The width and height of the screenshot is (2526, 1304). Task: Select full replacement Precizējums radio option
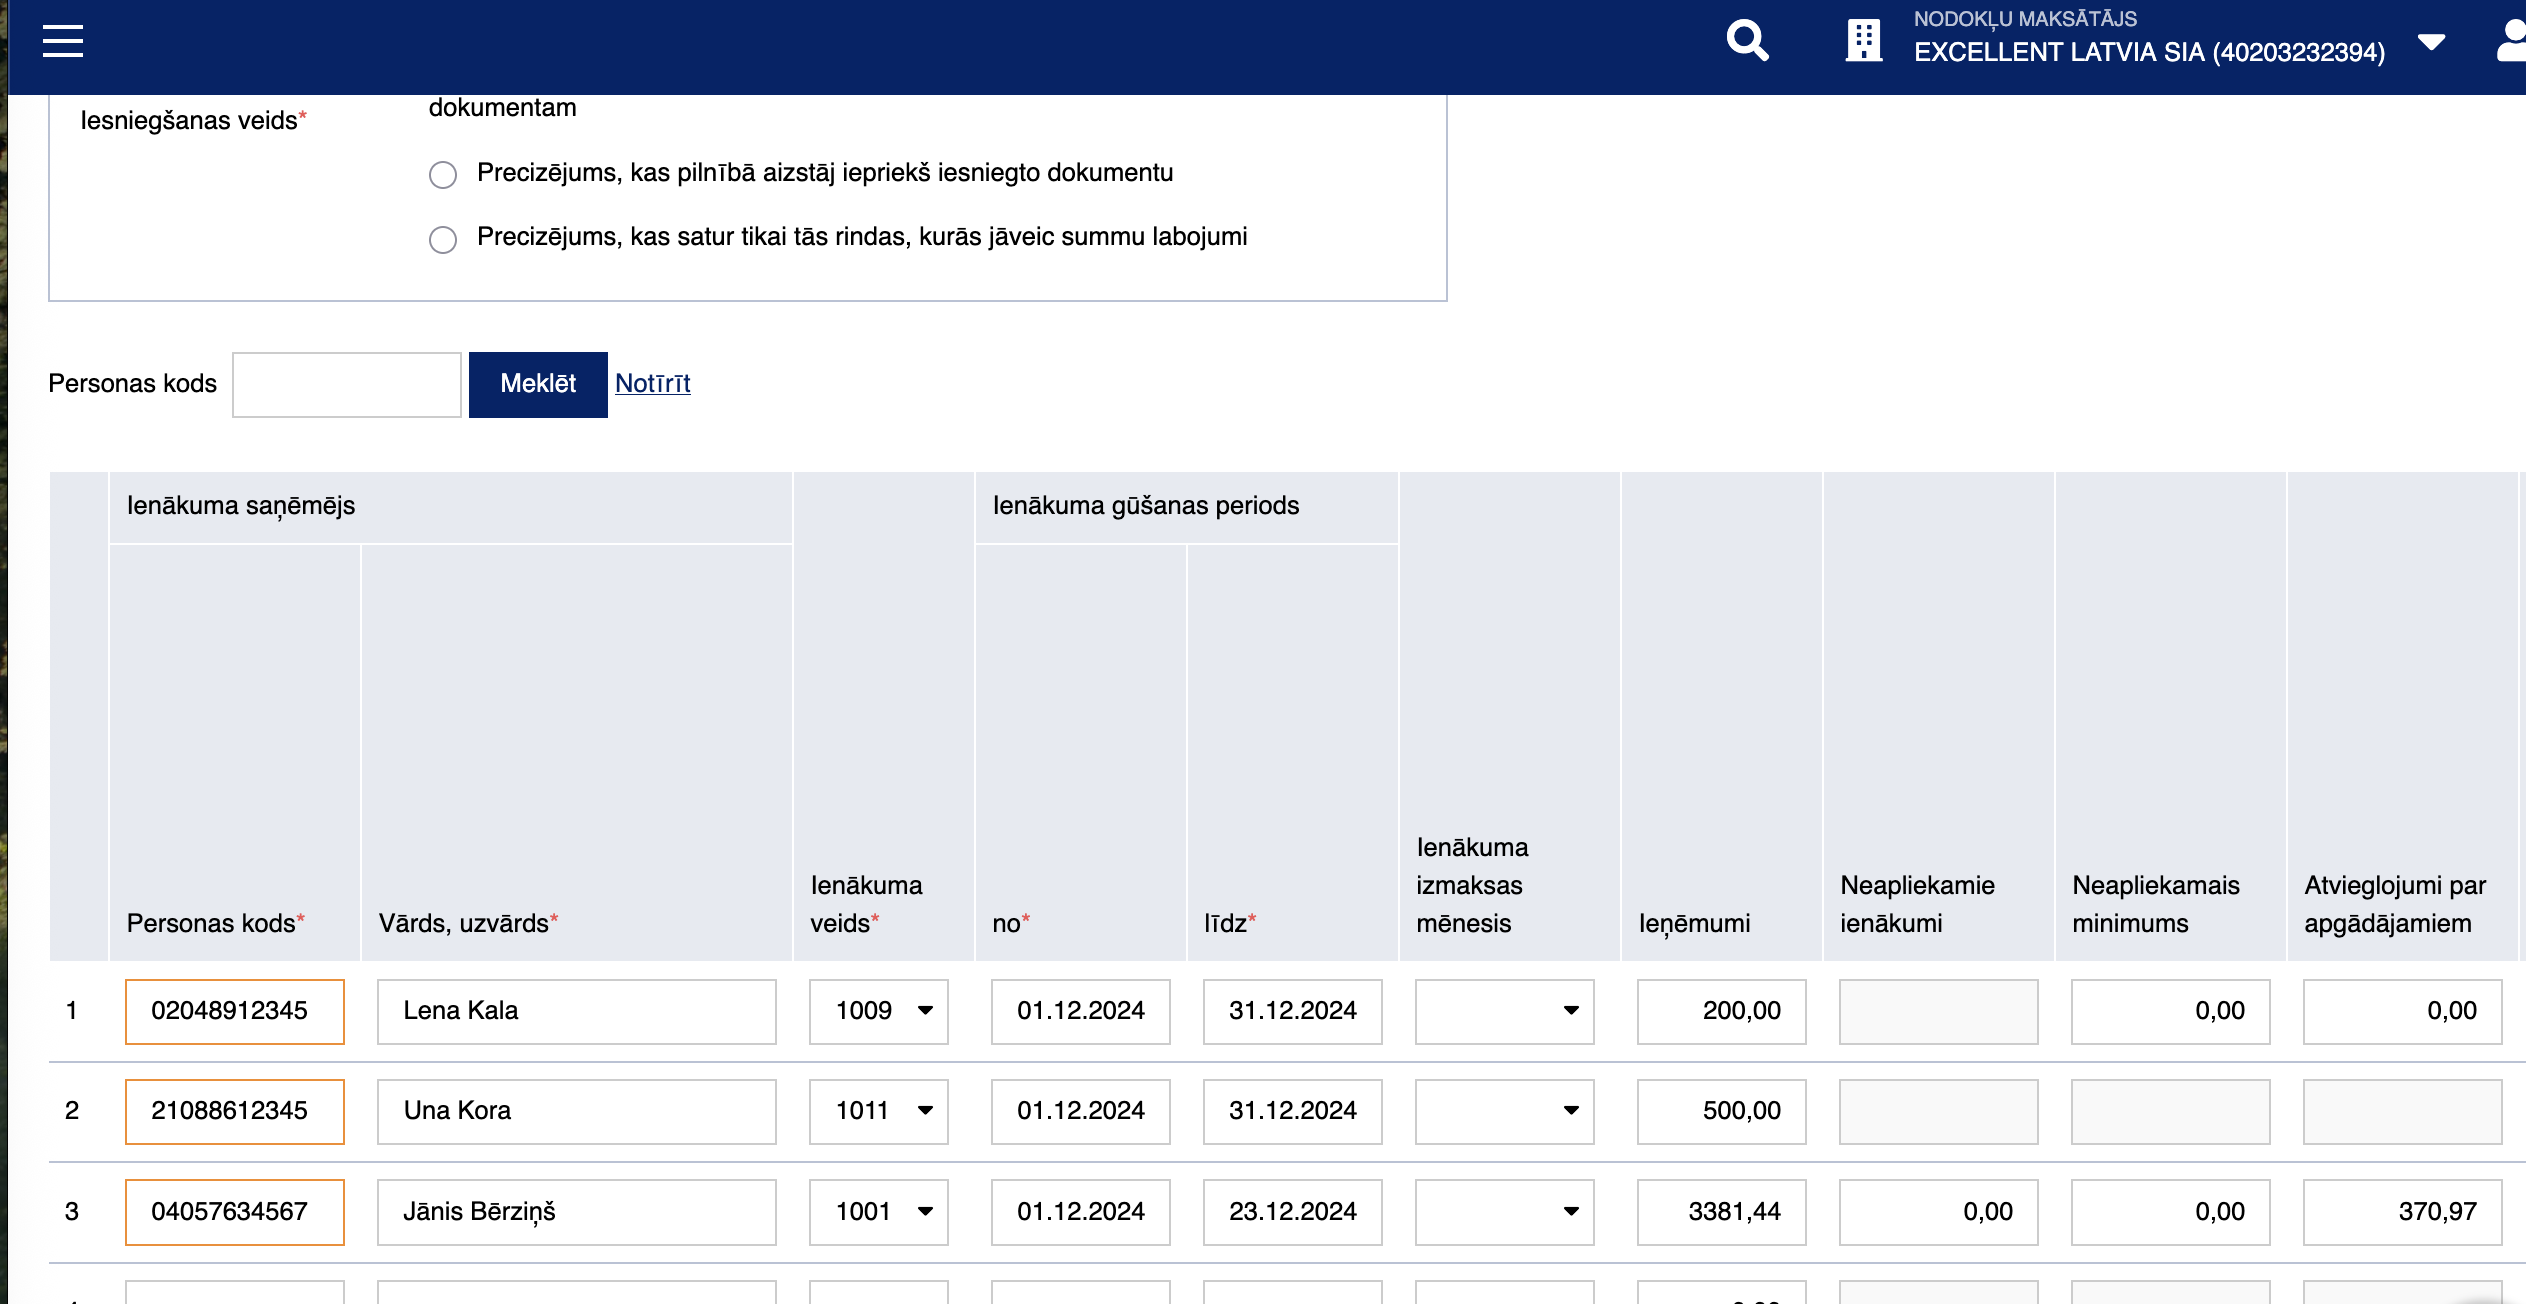pyautogui.click(x=443, y=175)
